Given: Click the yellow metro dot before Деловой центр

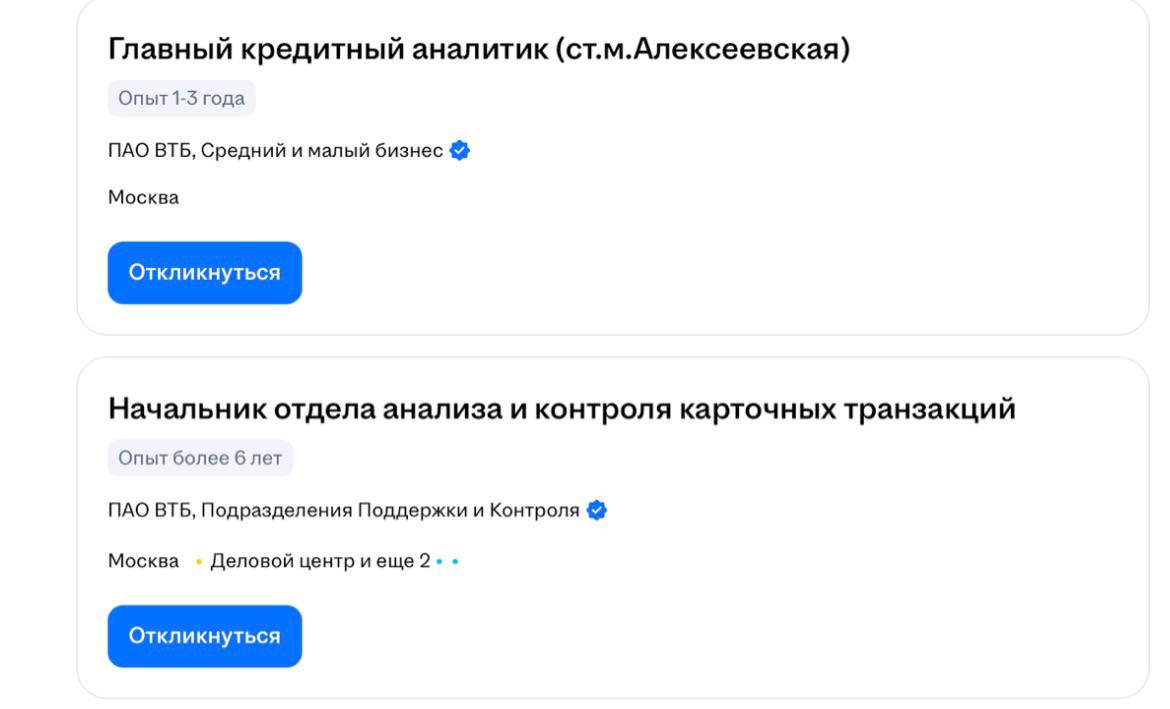Looking at the screenshot, I should [x=198, y=562].
